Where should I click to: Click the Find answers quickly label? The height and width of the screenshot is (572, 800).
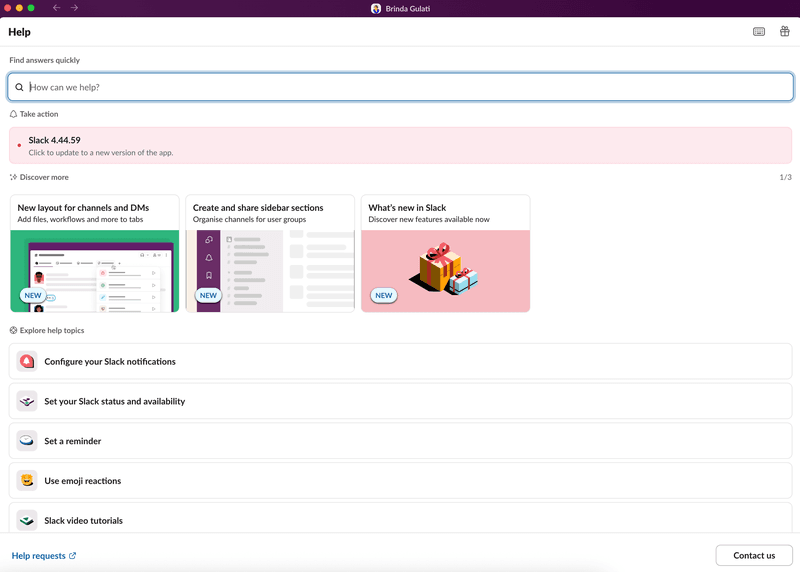44,60
